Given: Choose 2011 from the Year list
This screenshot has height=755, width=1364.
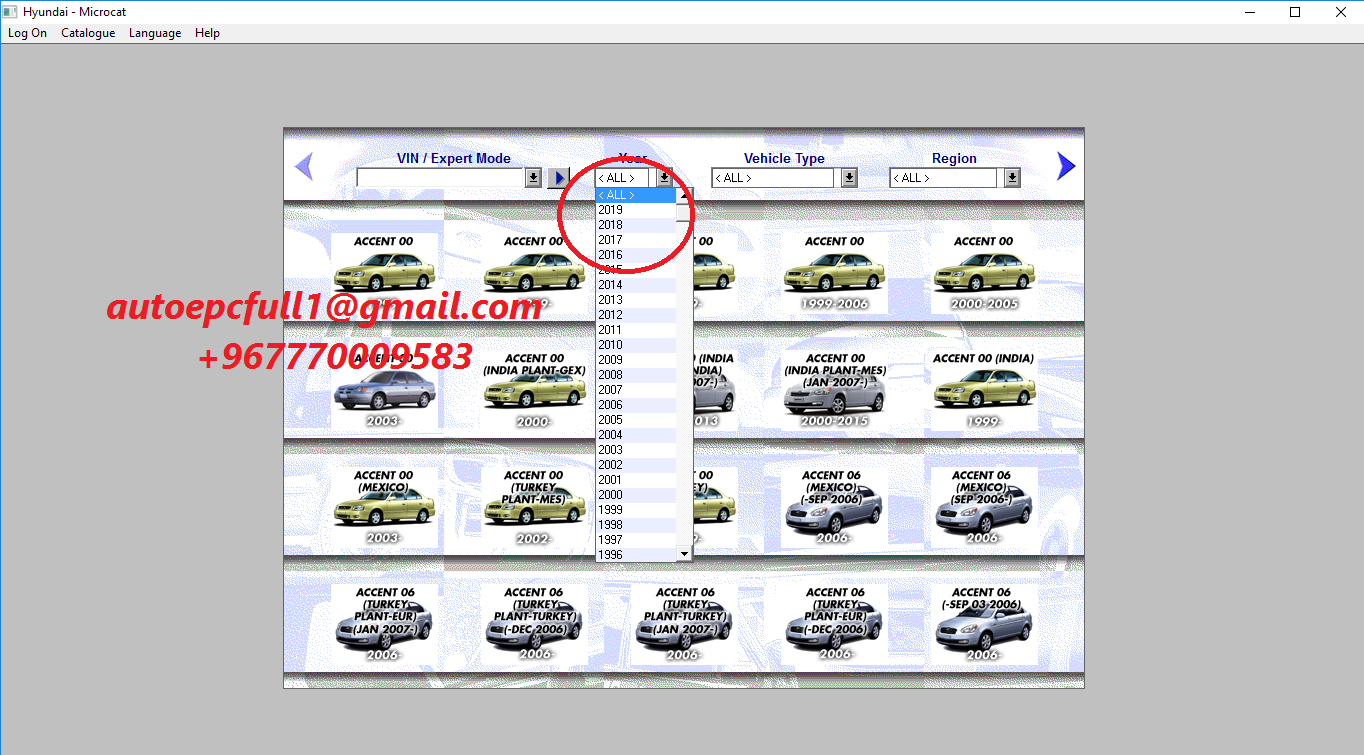Looking at the screenshot, I should [636, 330].
